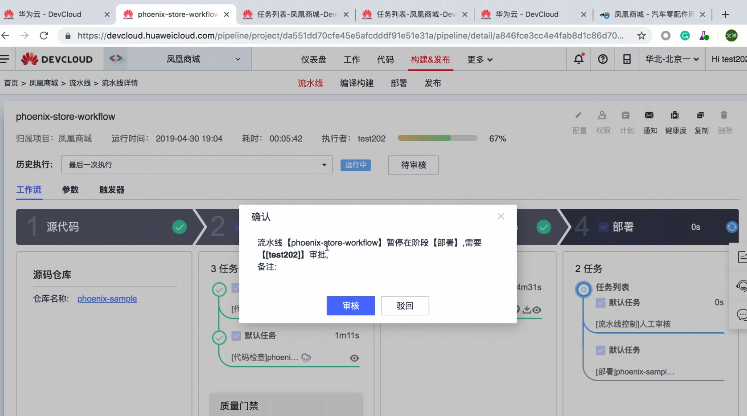The image size is (747, 416).
Task: Open a new browser tab with plus
Action: 726,14
